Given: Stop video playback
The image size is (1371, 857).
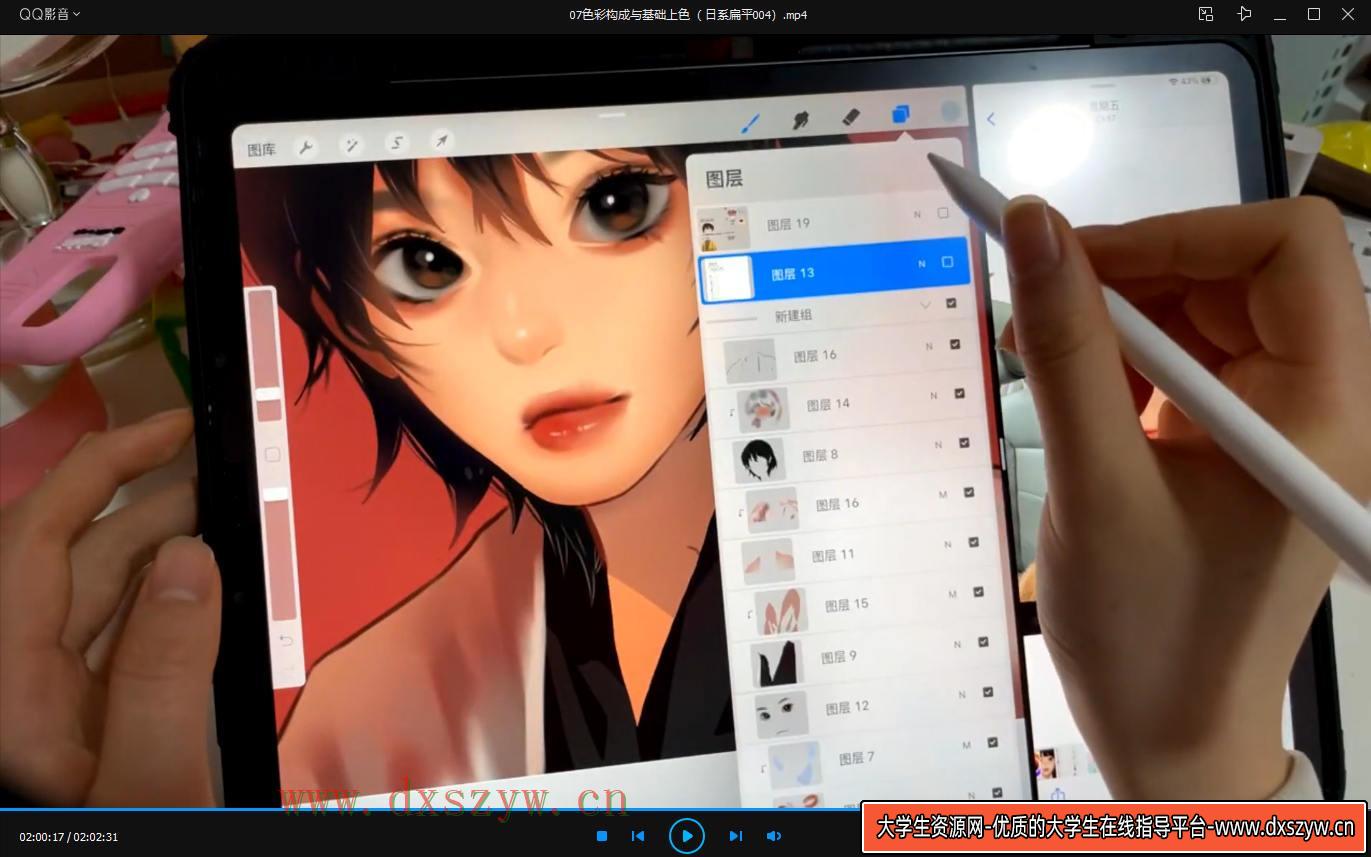Looking at the screenshot, I should [602, 836].
